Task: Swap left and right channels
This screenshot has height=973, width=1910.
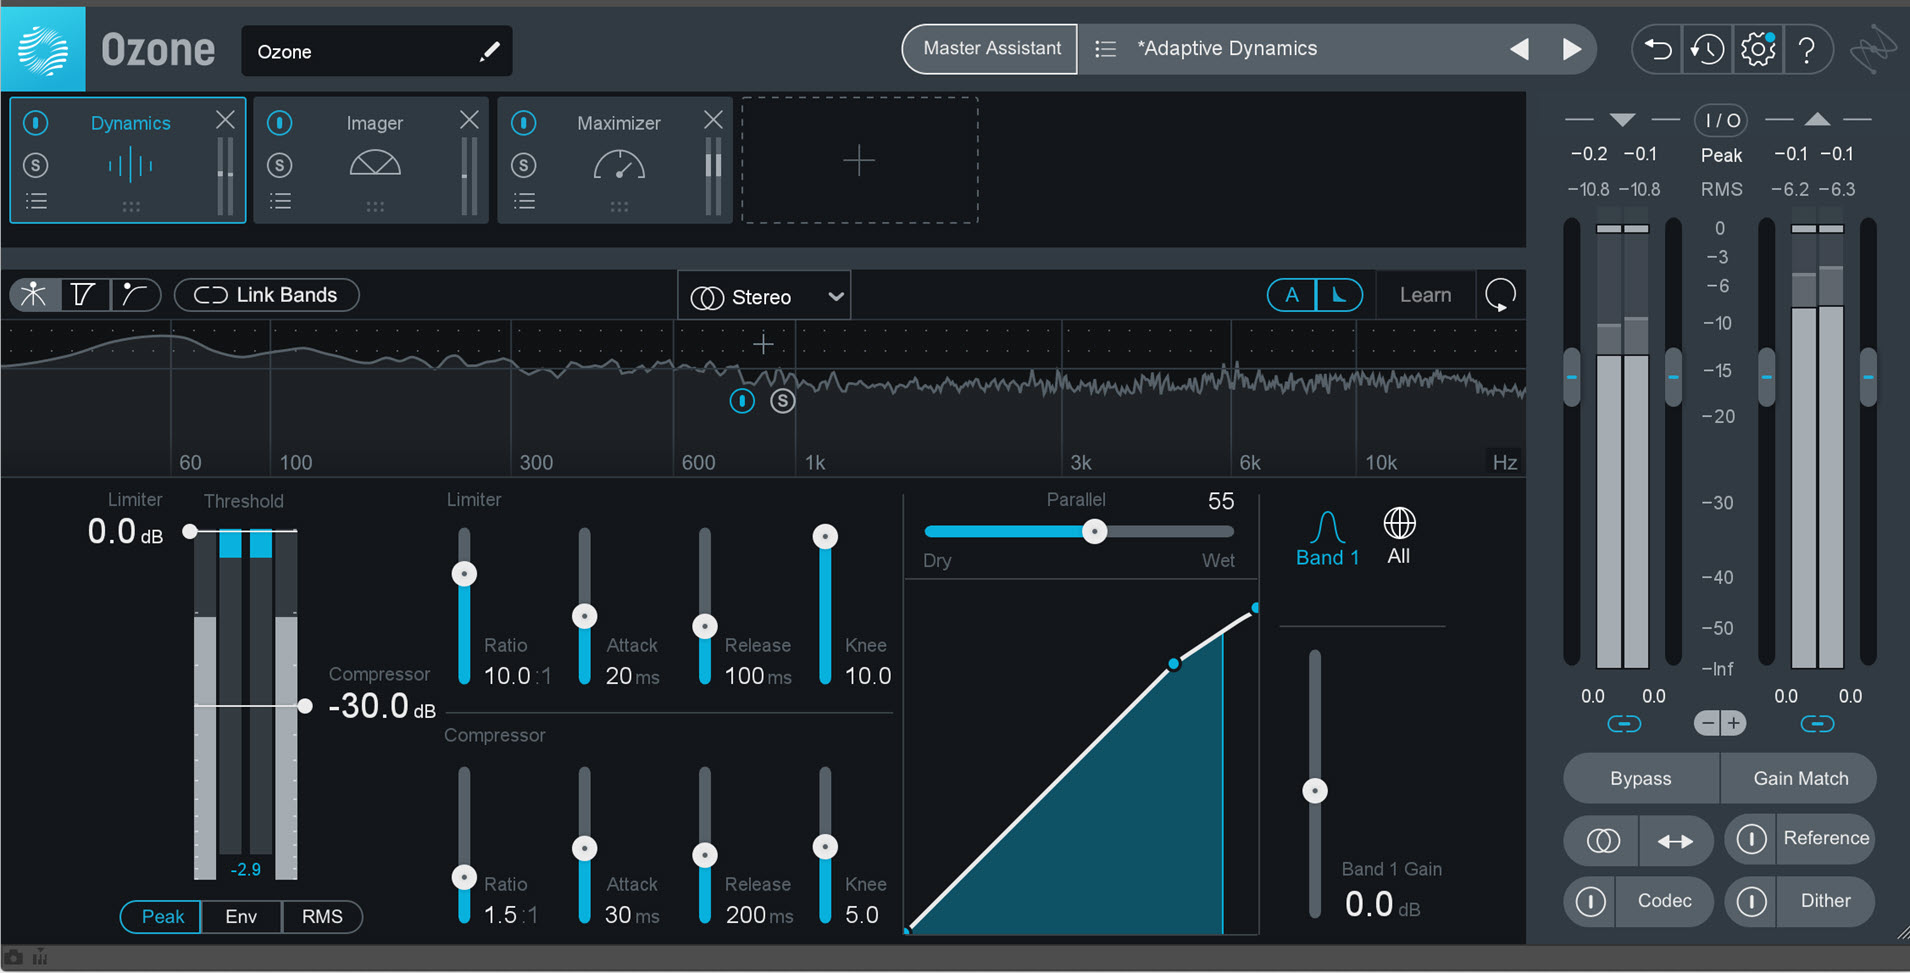Action: 1675,841
